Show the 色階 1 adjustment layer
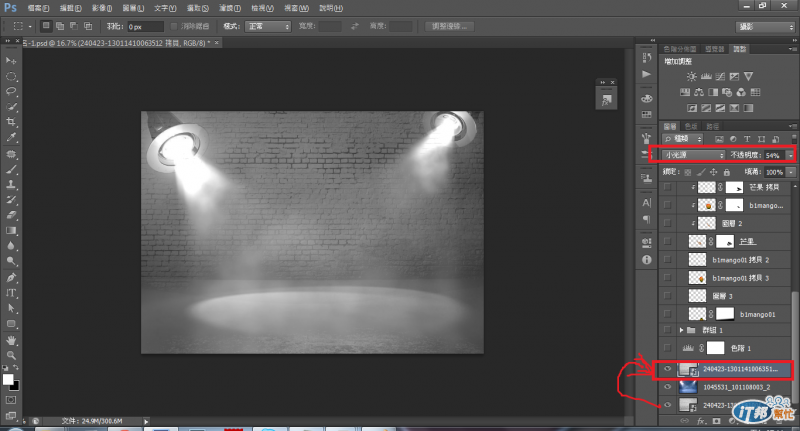The image size is (800, 431). click(x=667, y=348)
